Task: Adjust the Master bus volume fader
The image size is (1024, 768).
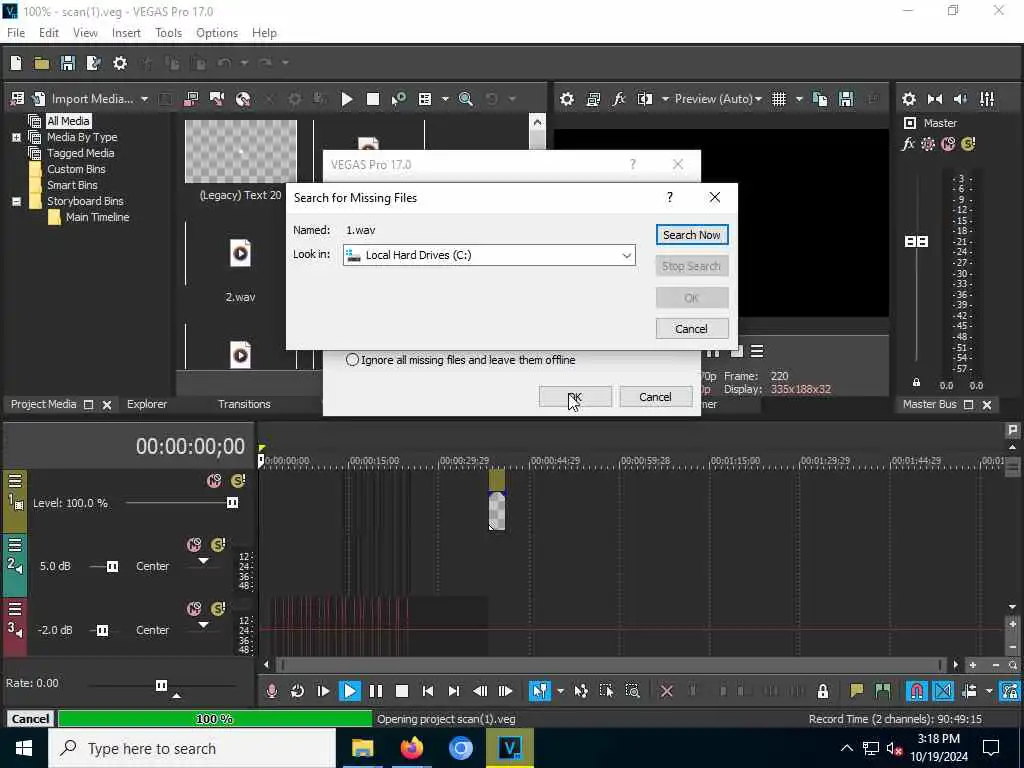Action: pyautogui.click(x=916, y=242)
